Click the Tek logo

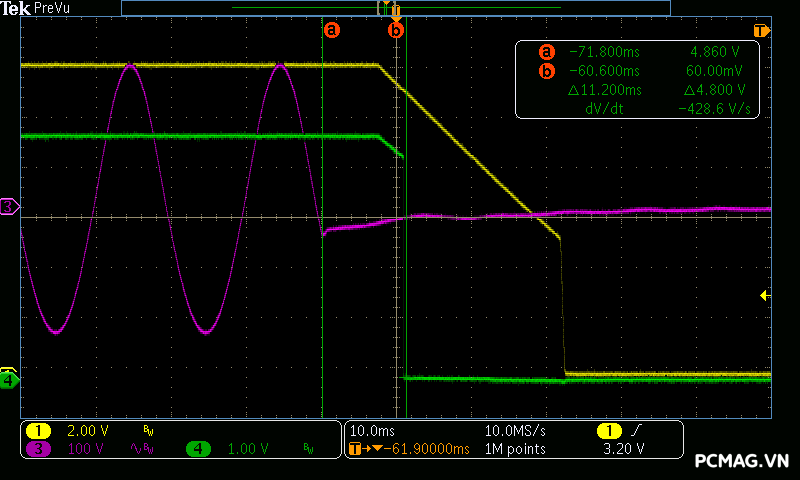16,8
